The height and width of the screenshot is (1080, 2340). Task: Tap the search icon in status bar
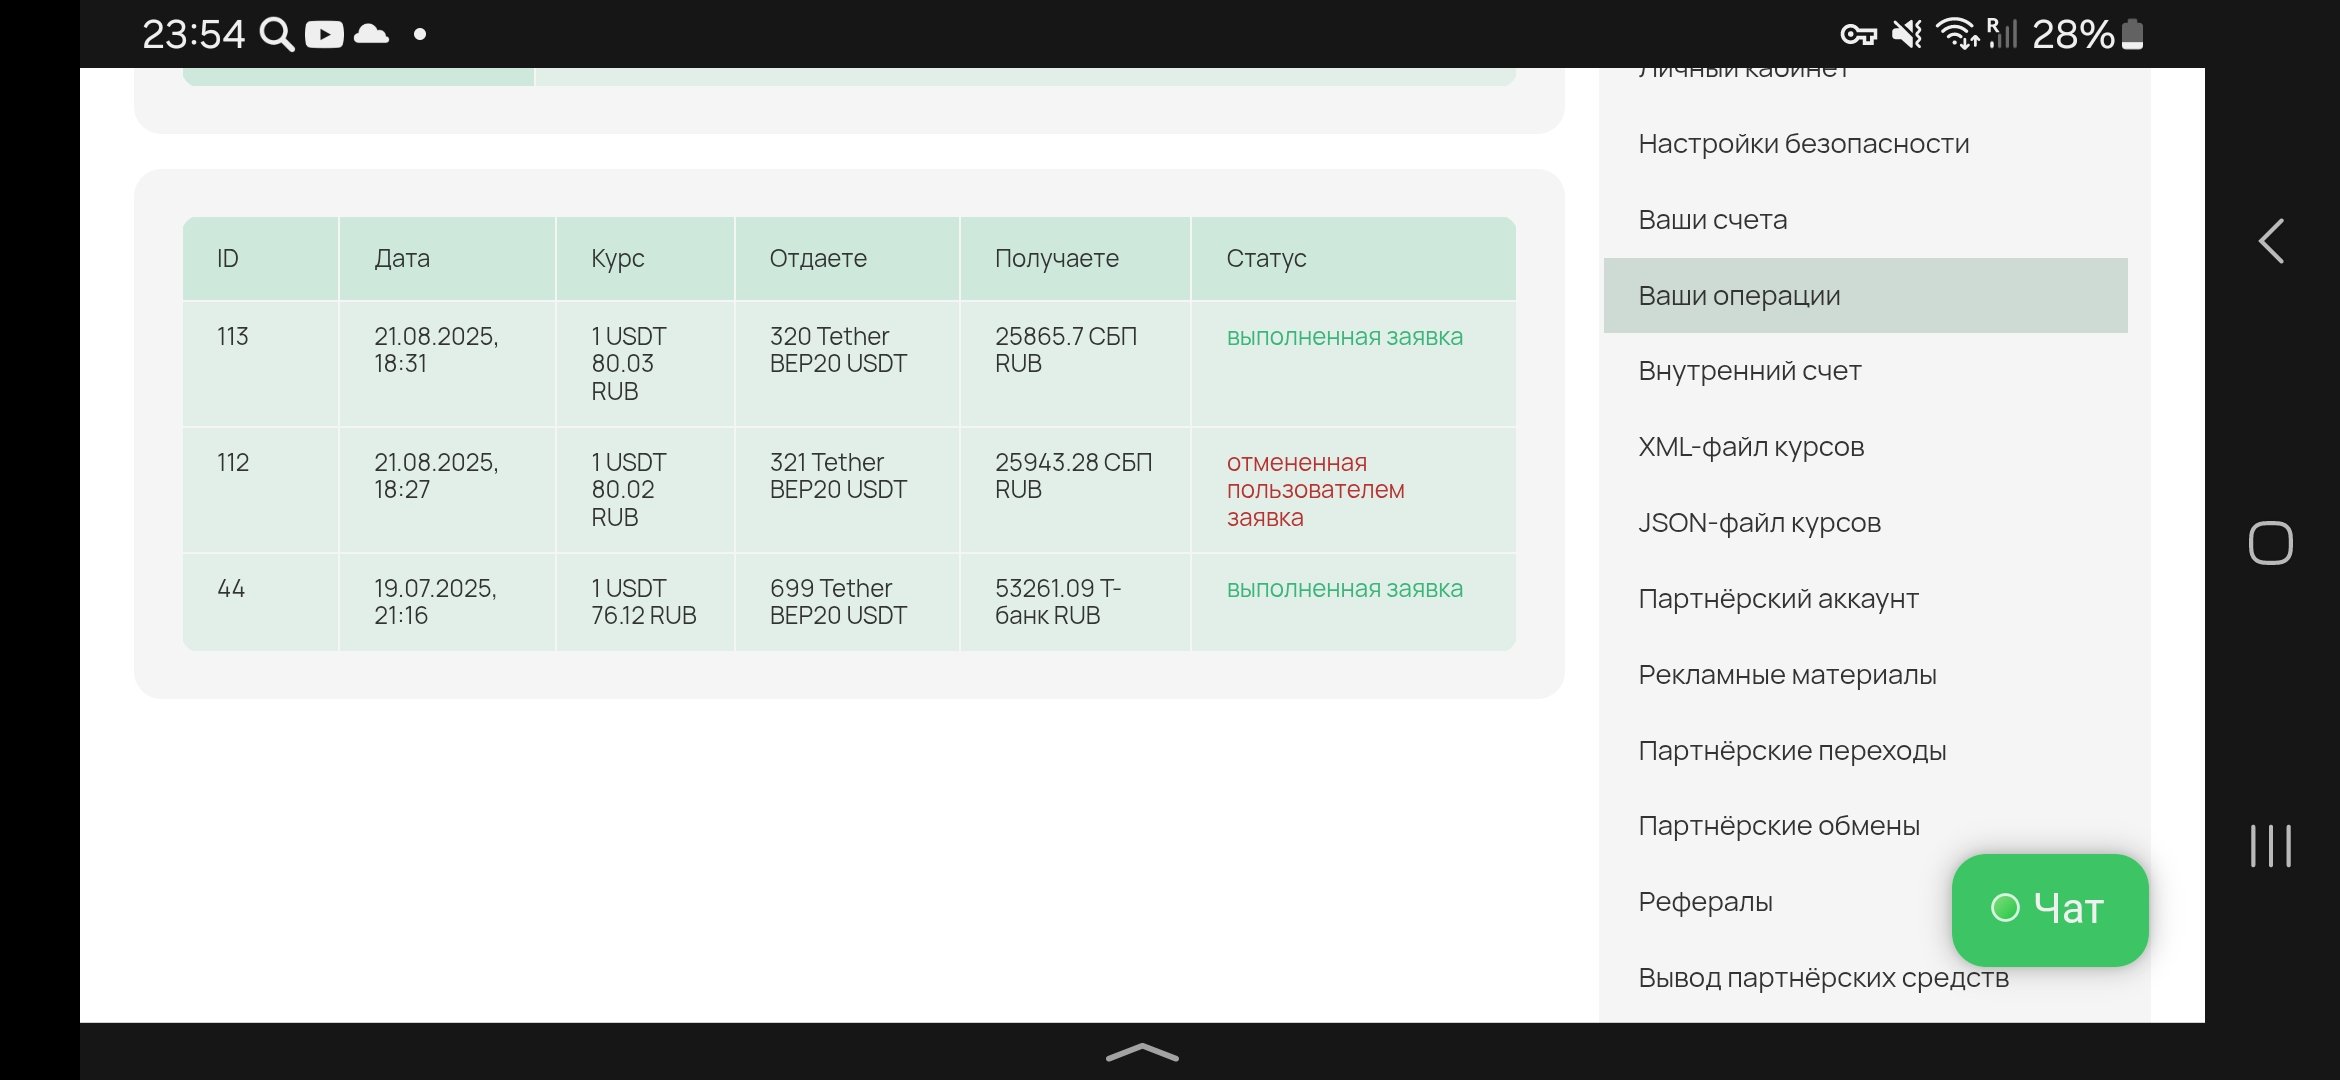pyautogui.click(x=276, y=35)
